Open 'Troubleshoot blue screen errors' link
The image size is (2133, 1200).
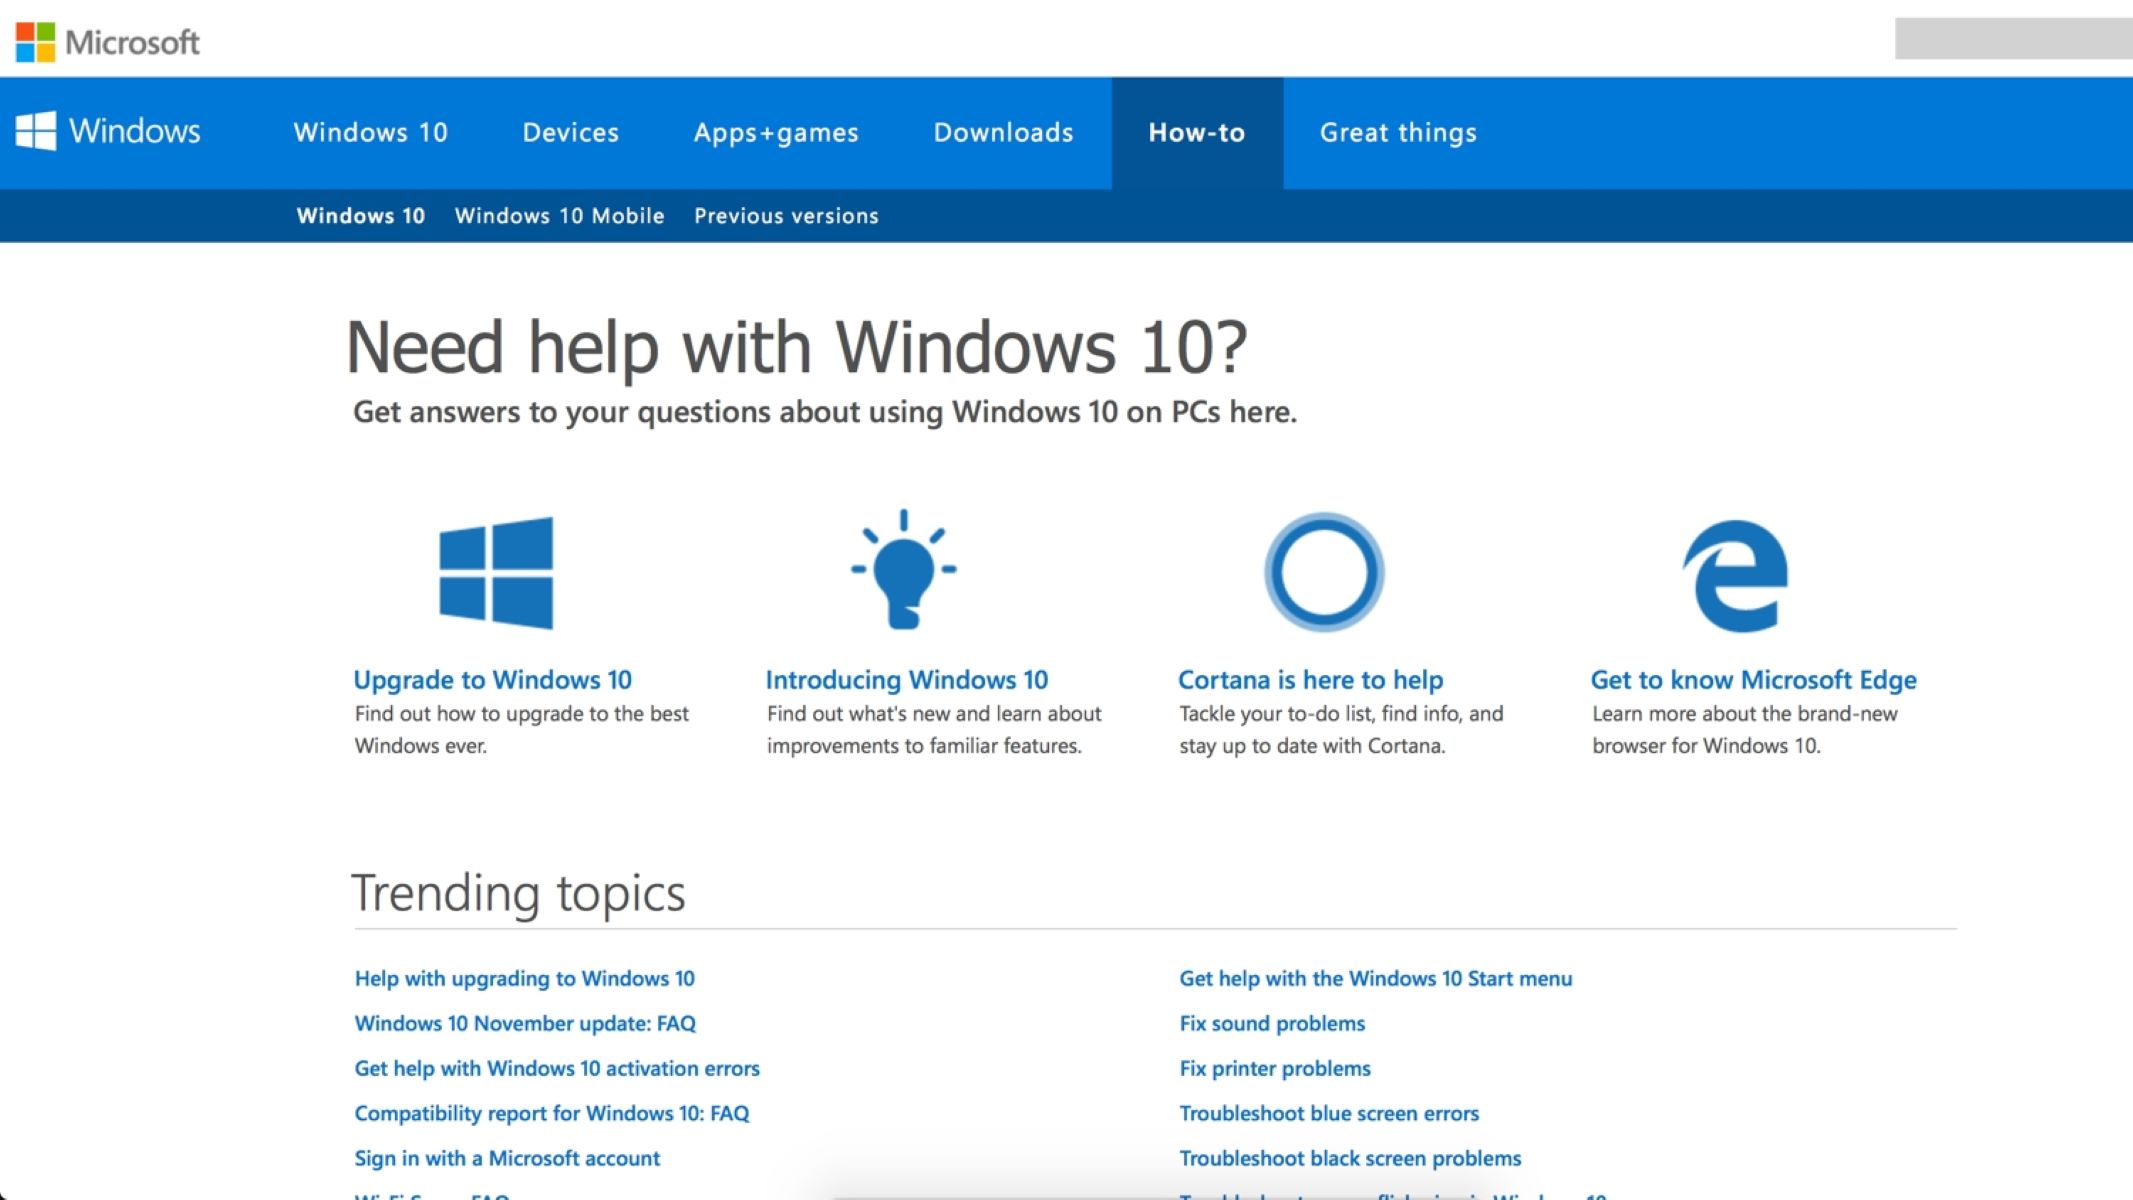click(x=1329, y=1113)
